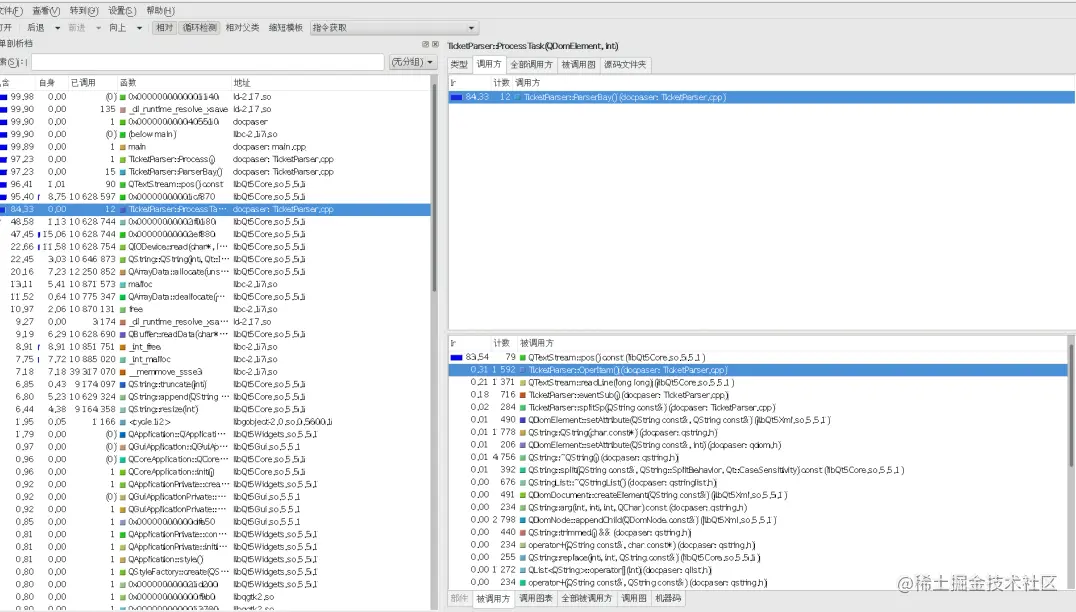Open the 查看(V) menu
Screen dimensions: 1076x612
[46, 10]
